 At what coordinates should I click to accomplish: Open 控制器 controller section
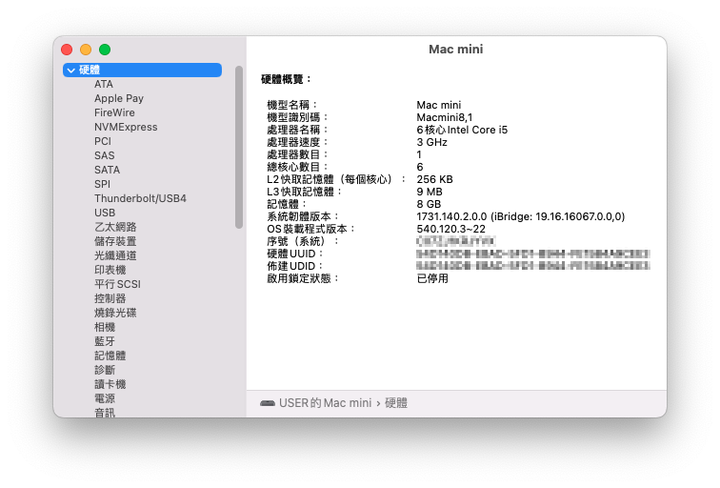(110, 298)
